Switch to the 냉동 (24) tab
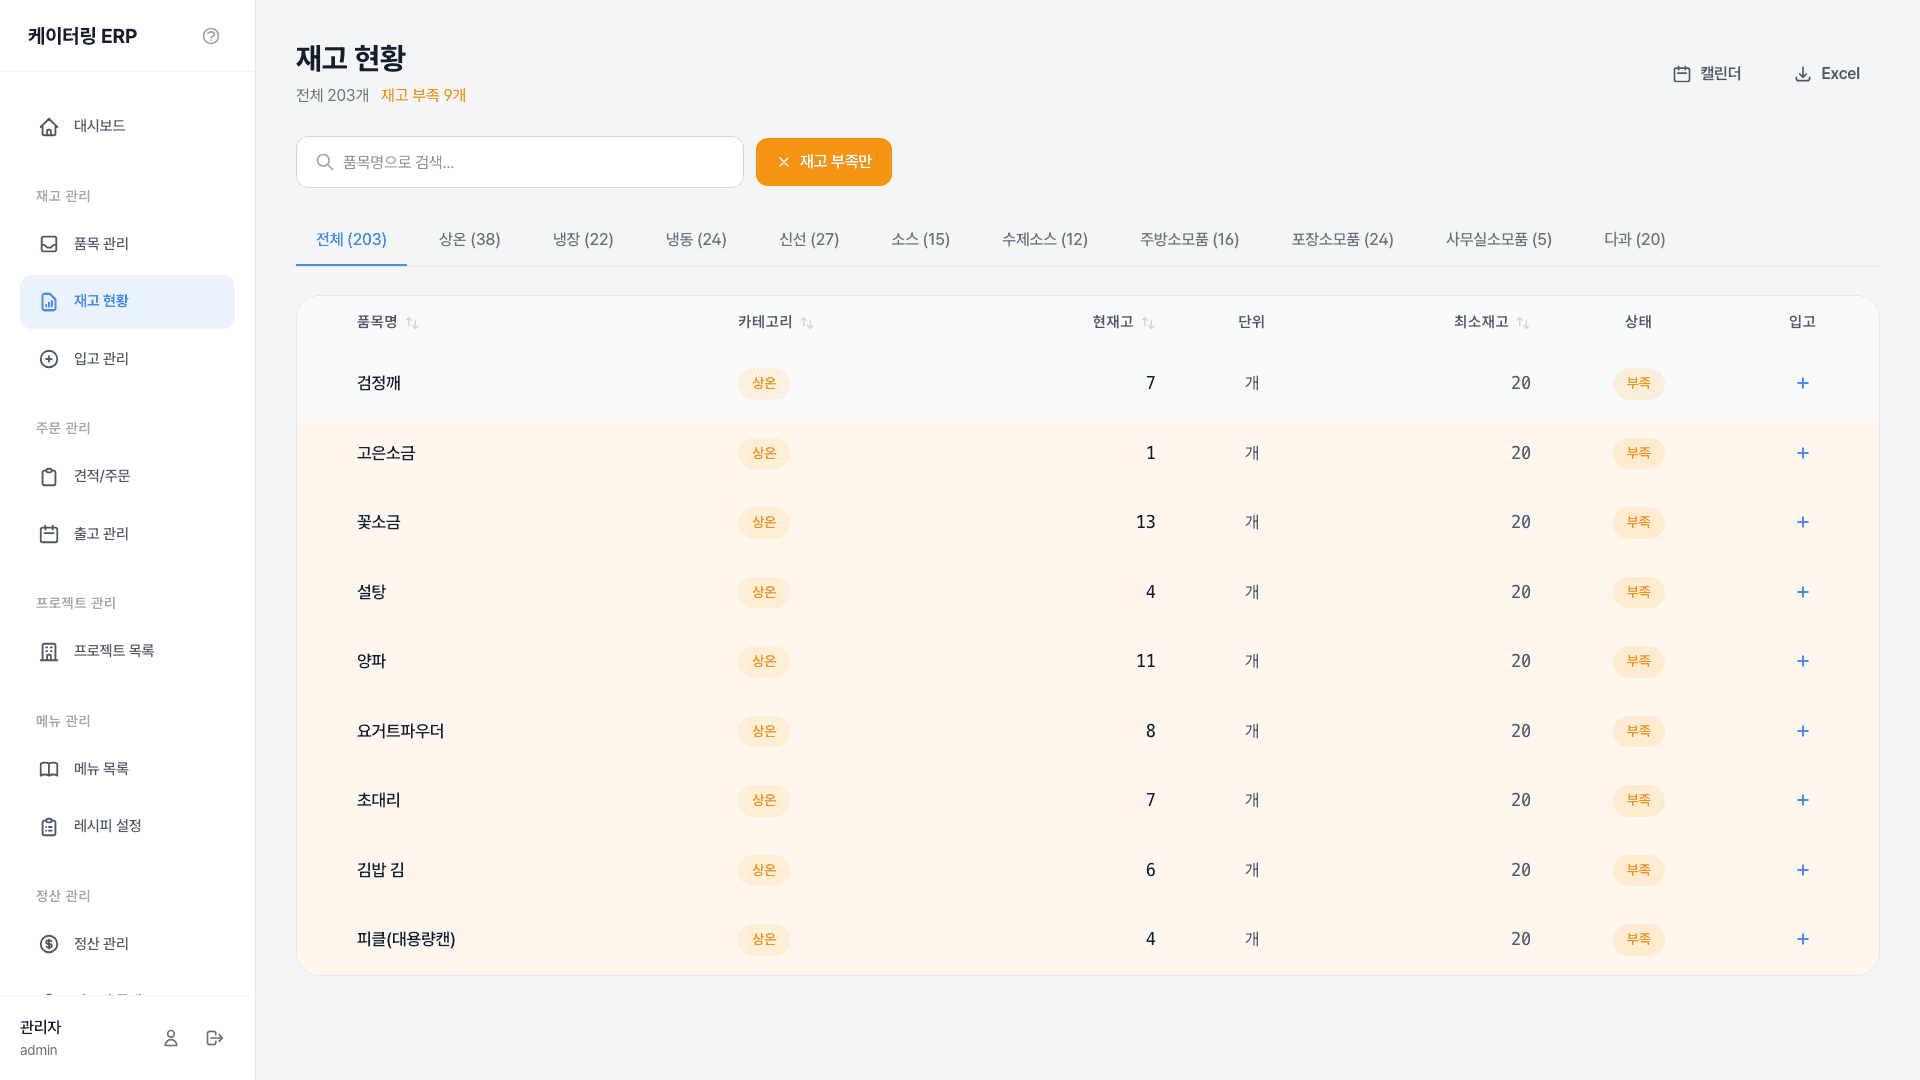The width and height of the screenshot is (1920, 1080). coord(696,240)
